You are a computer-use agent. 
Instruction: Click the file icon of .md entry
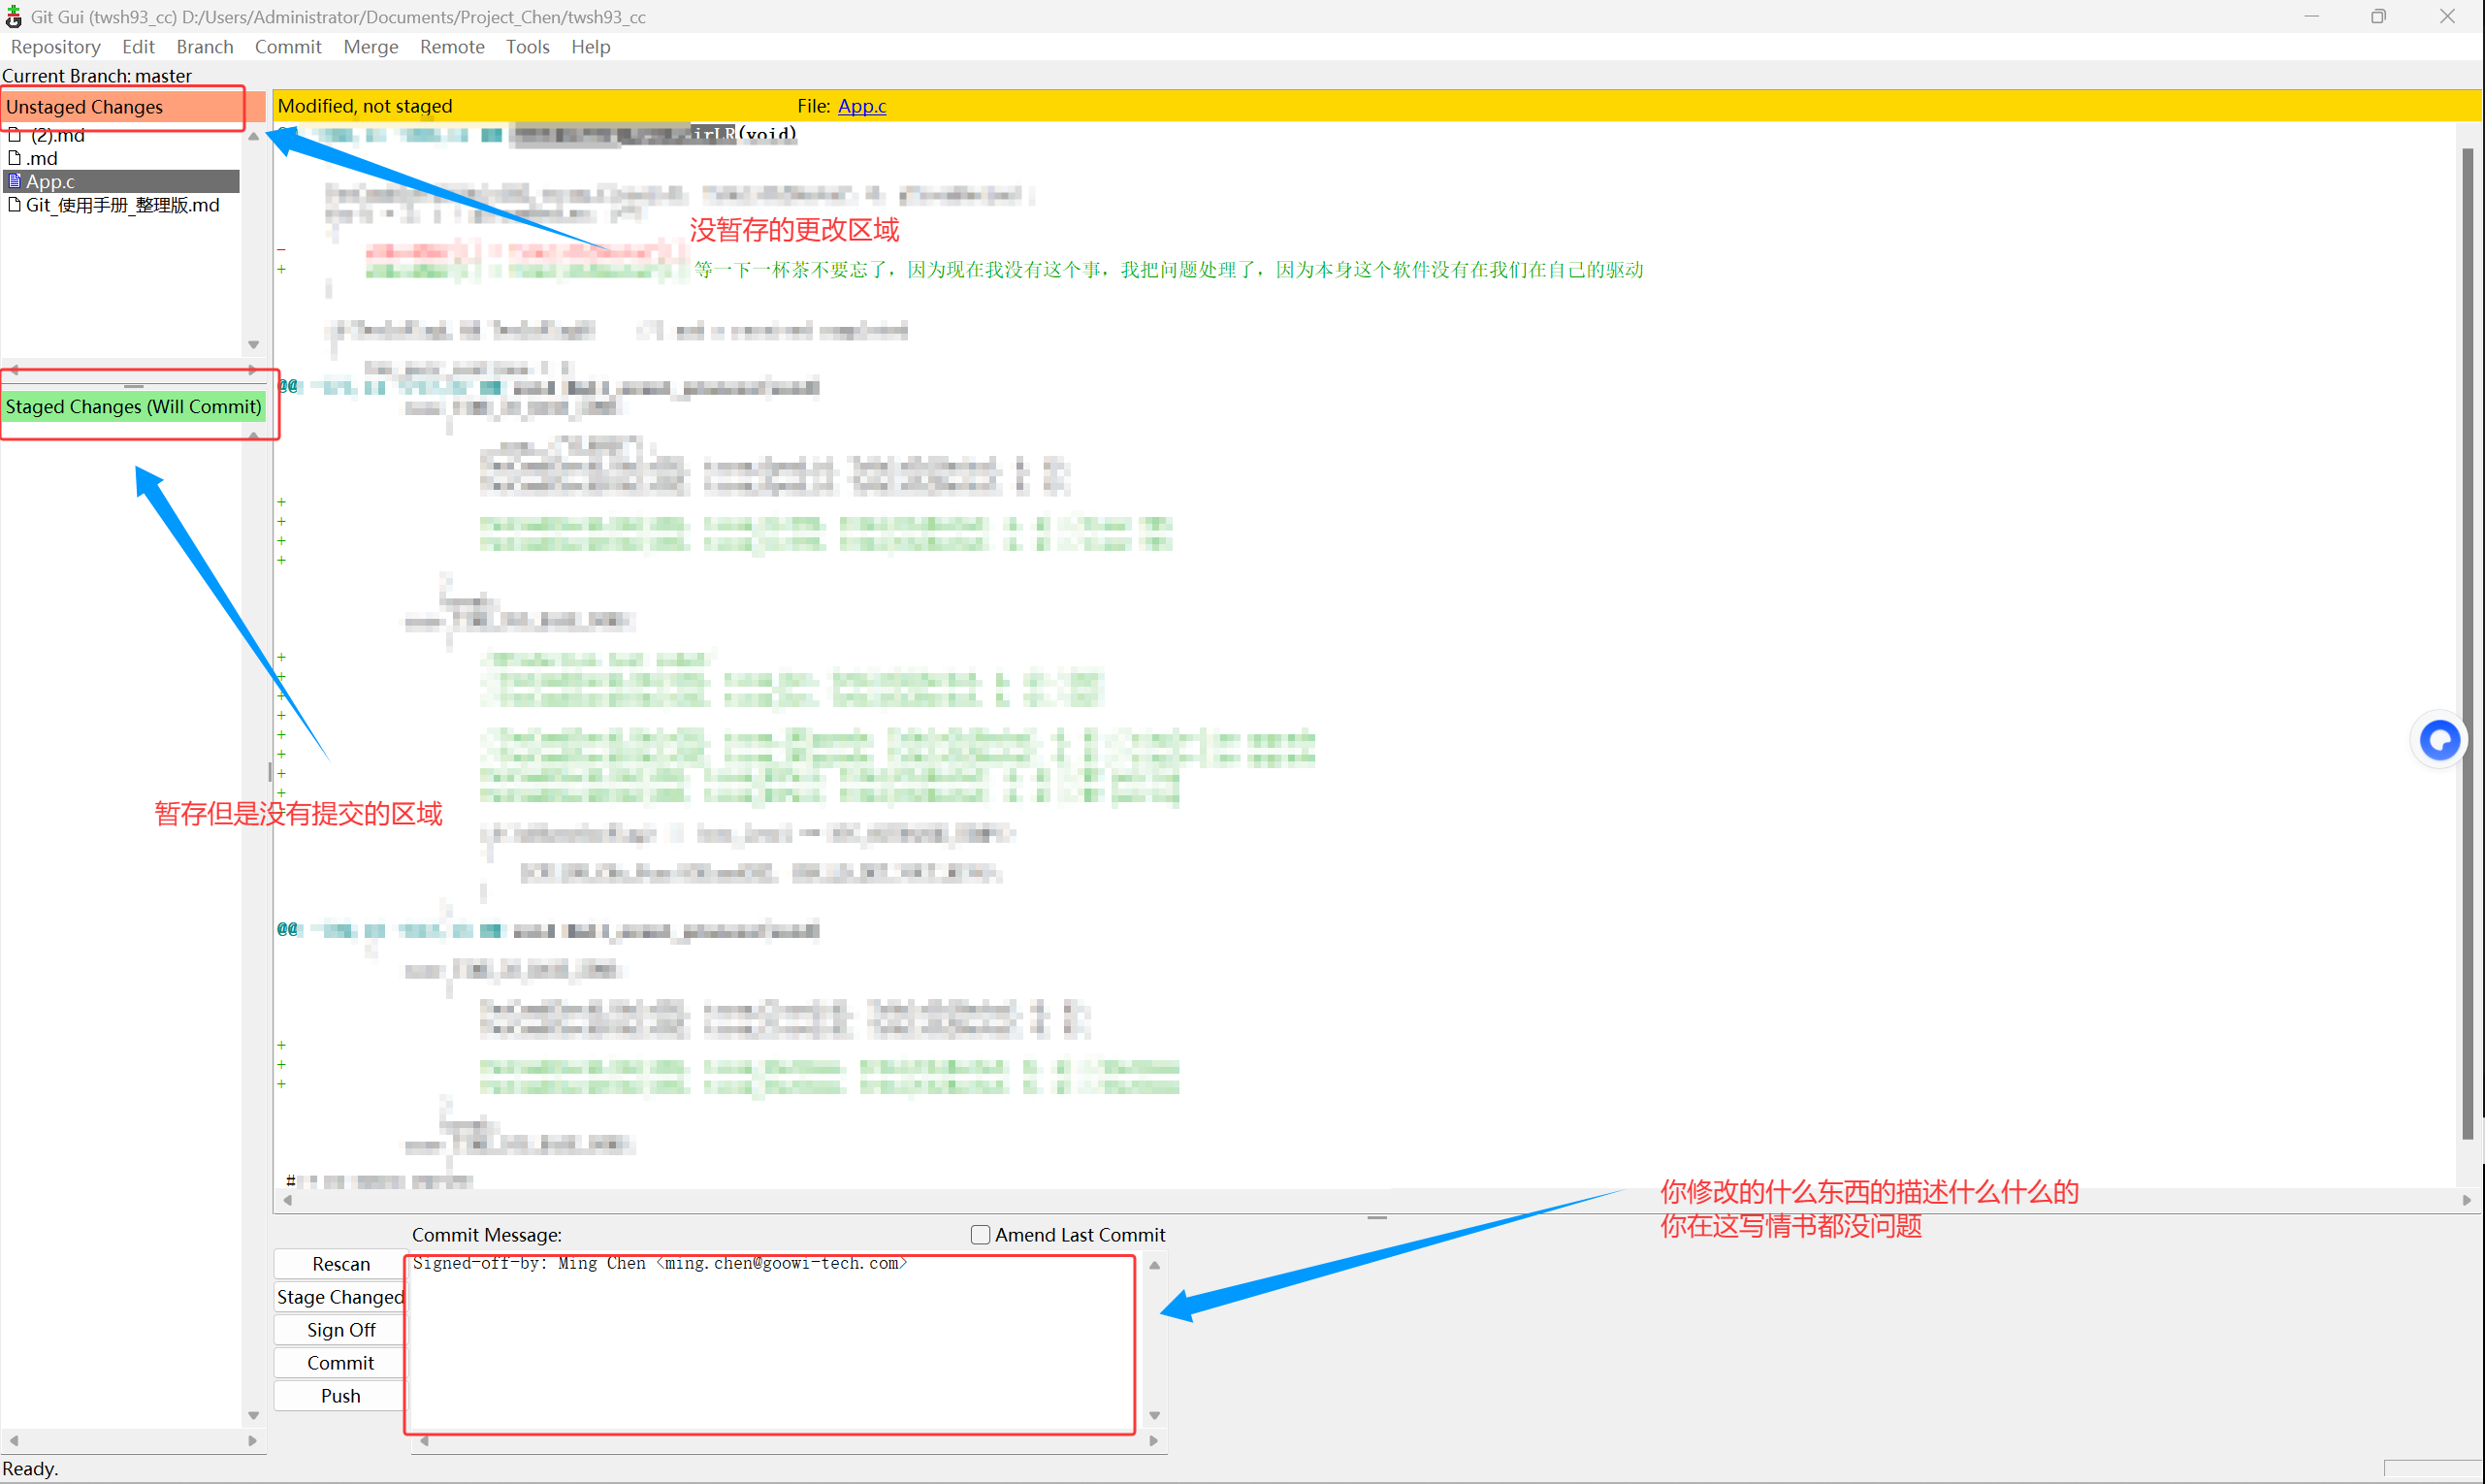(14, 158)
